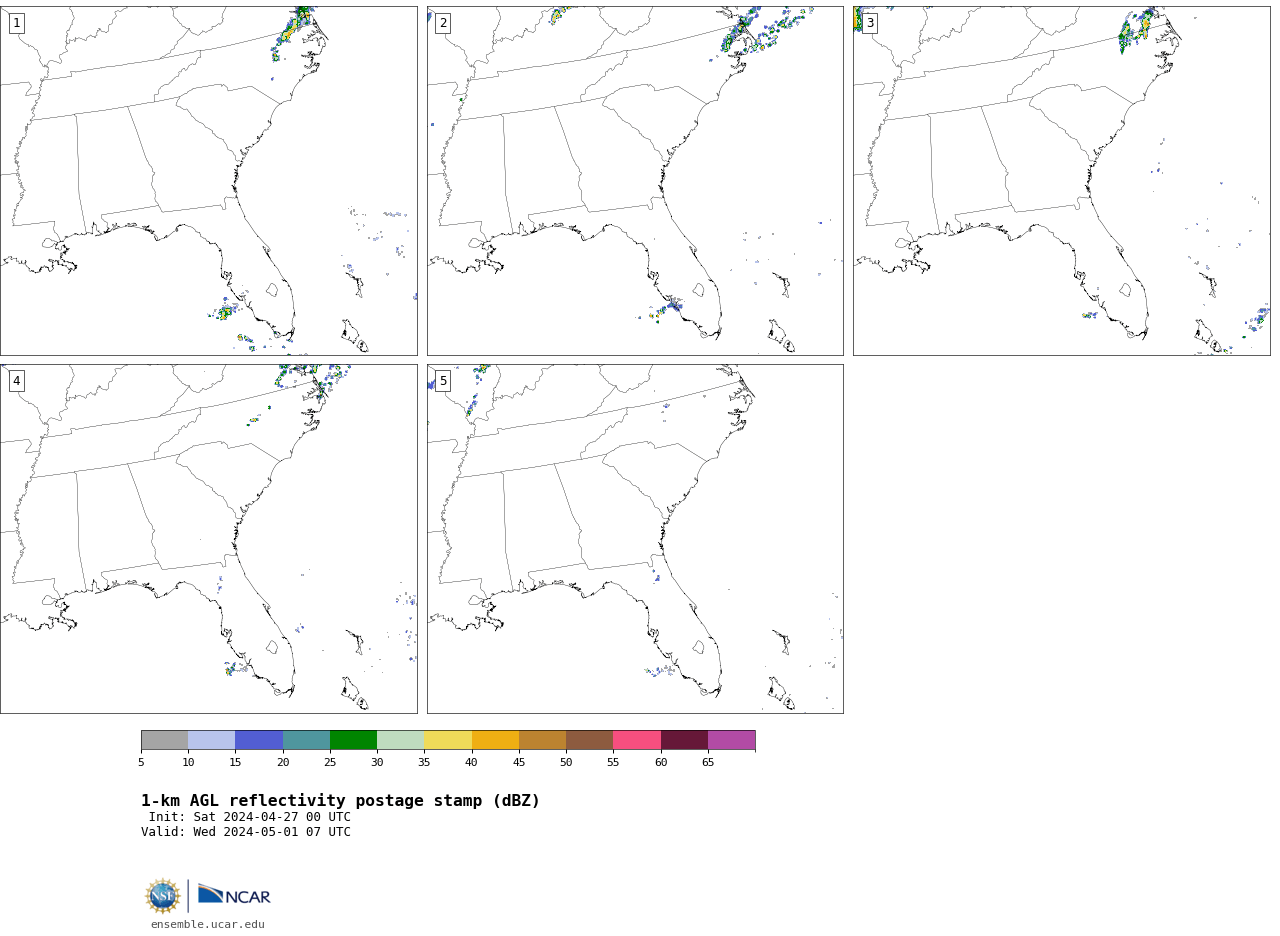
Task: Open ensemble member 2 map panel
Action: tap(635, 181)
